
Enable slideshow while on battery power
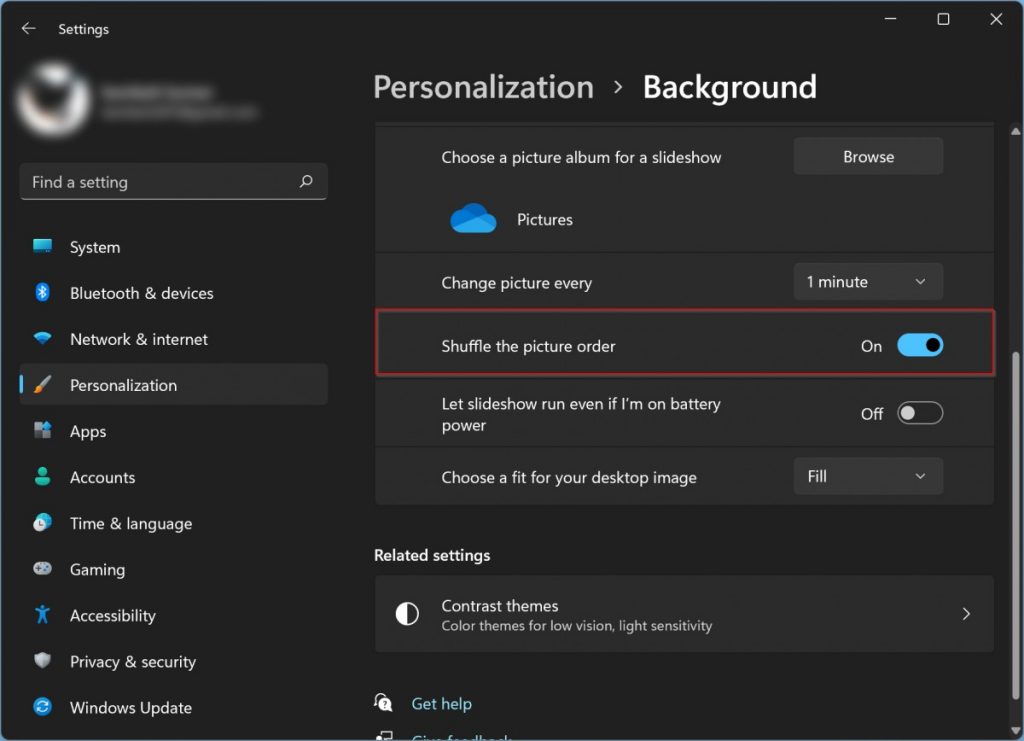click(920, 412)
